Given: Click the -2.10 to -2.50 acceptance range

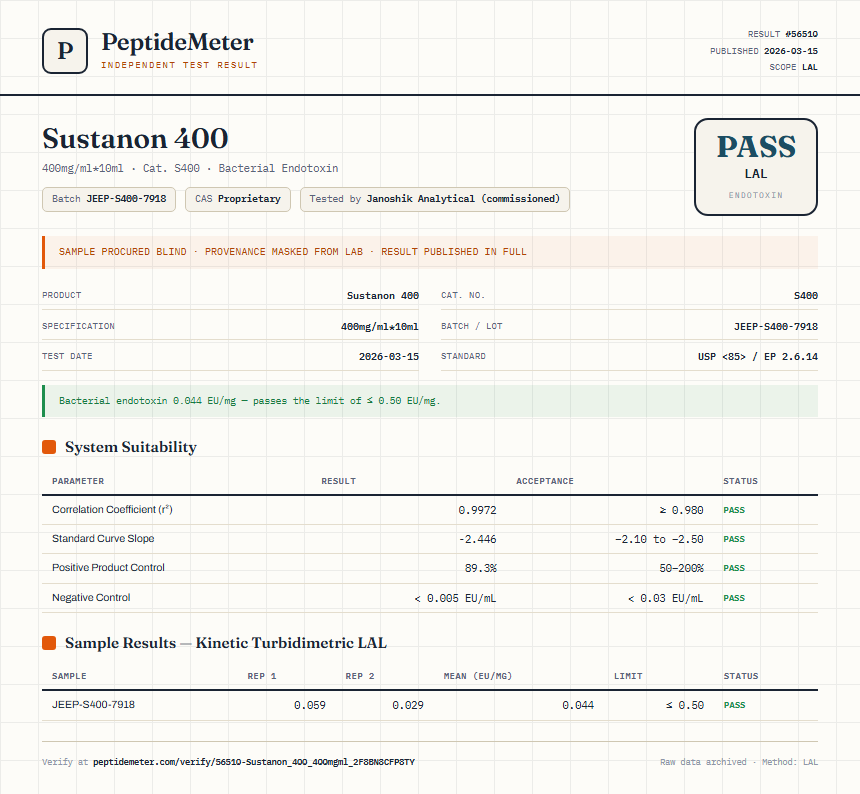Looking at the screenshot, I should tap(659, 539).
